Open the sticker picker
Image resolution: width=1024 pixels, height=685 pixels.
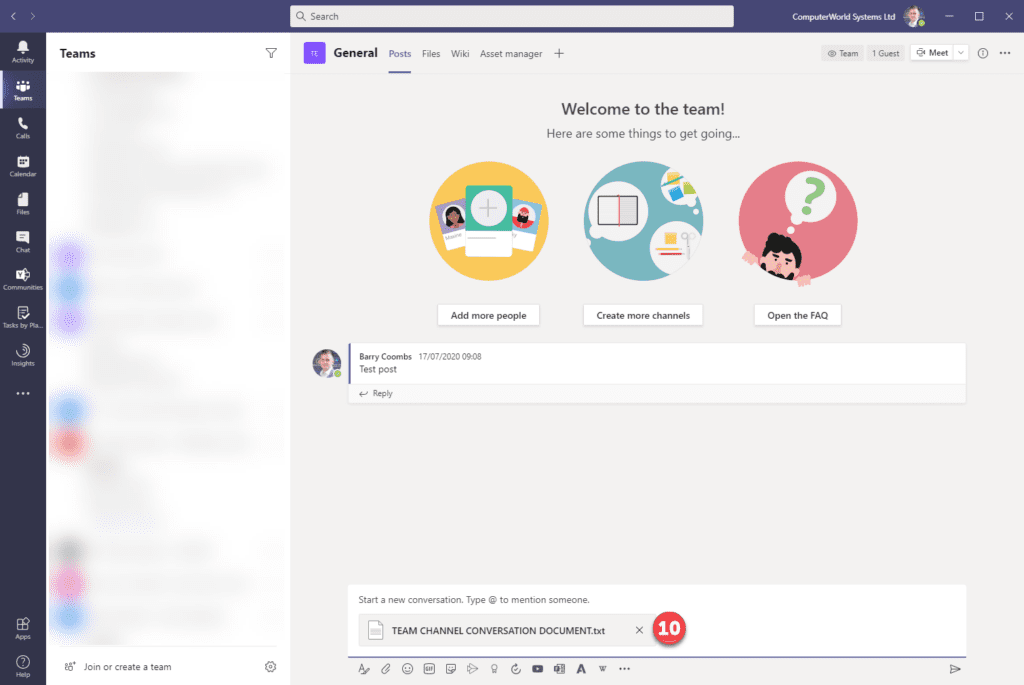[x=451, y=669]
